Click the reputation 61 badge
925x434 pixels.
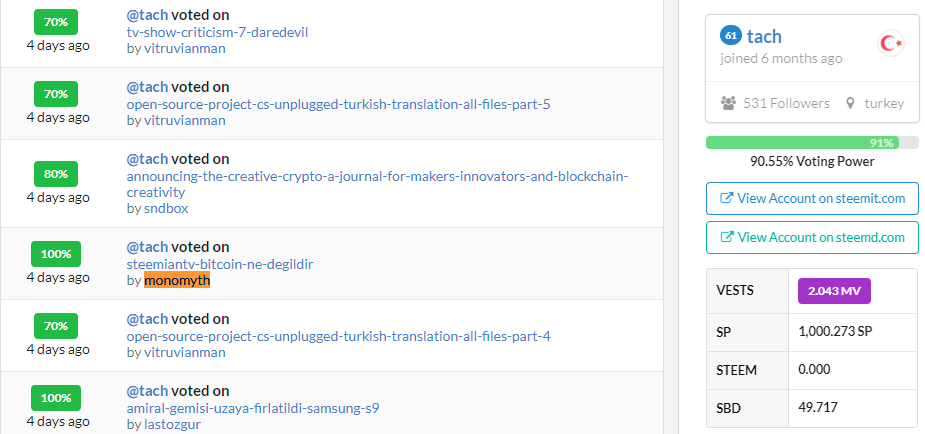pyautogui.click(x=730, y=36)
